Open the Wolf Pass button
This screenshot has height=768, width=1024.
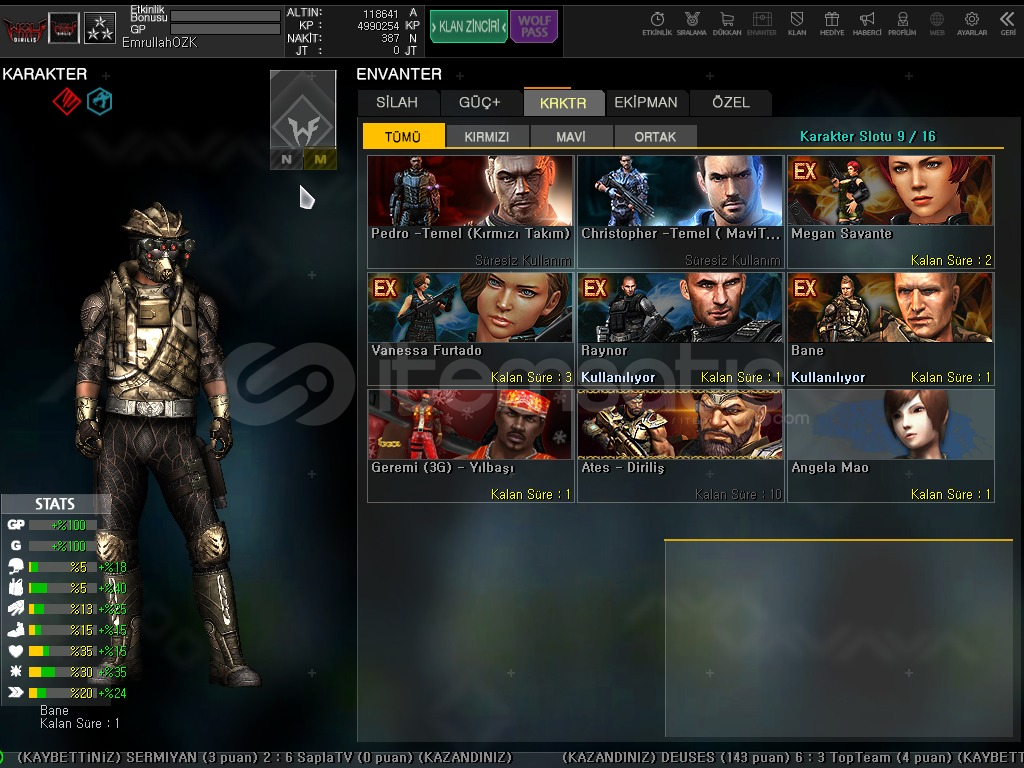tap(534, 27)
